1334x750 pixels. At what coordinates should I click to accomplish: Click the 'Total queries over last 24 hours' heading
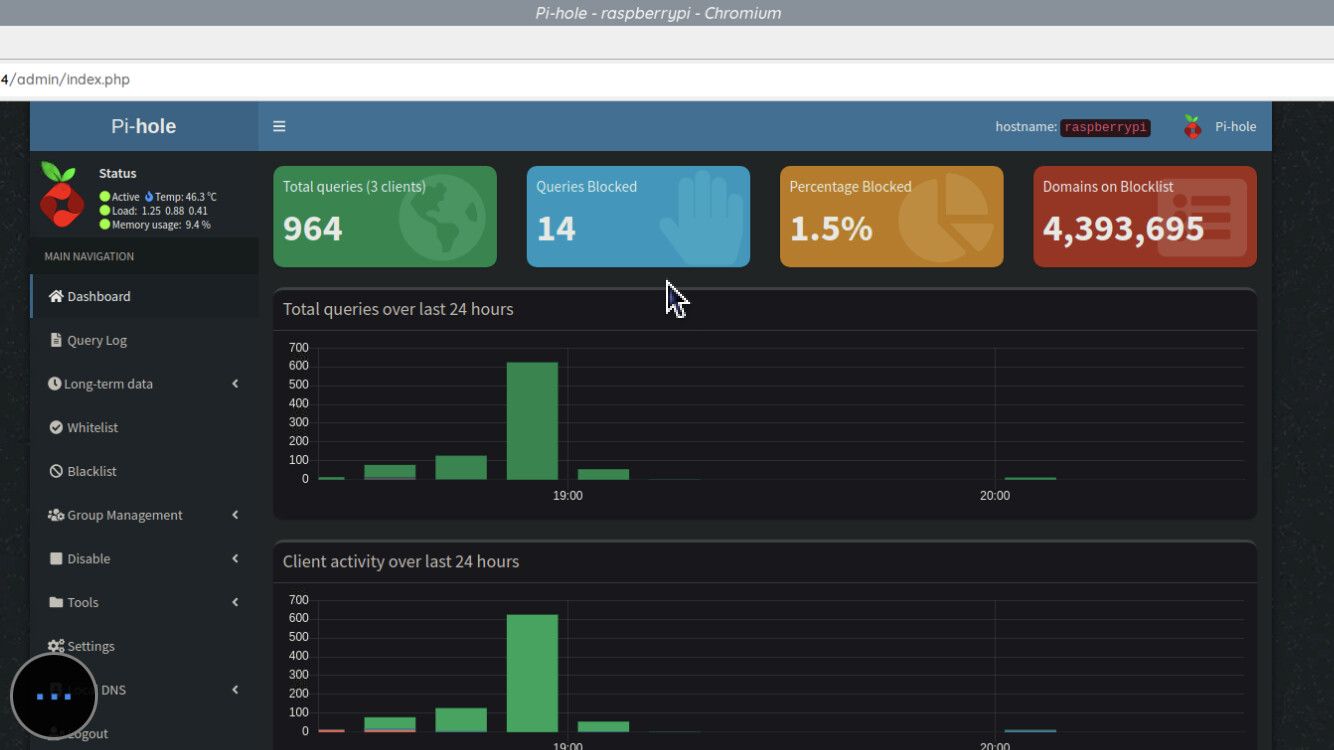[x=398, y=309]
